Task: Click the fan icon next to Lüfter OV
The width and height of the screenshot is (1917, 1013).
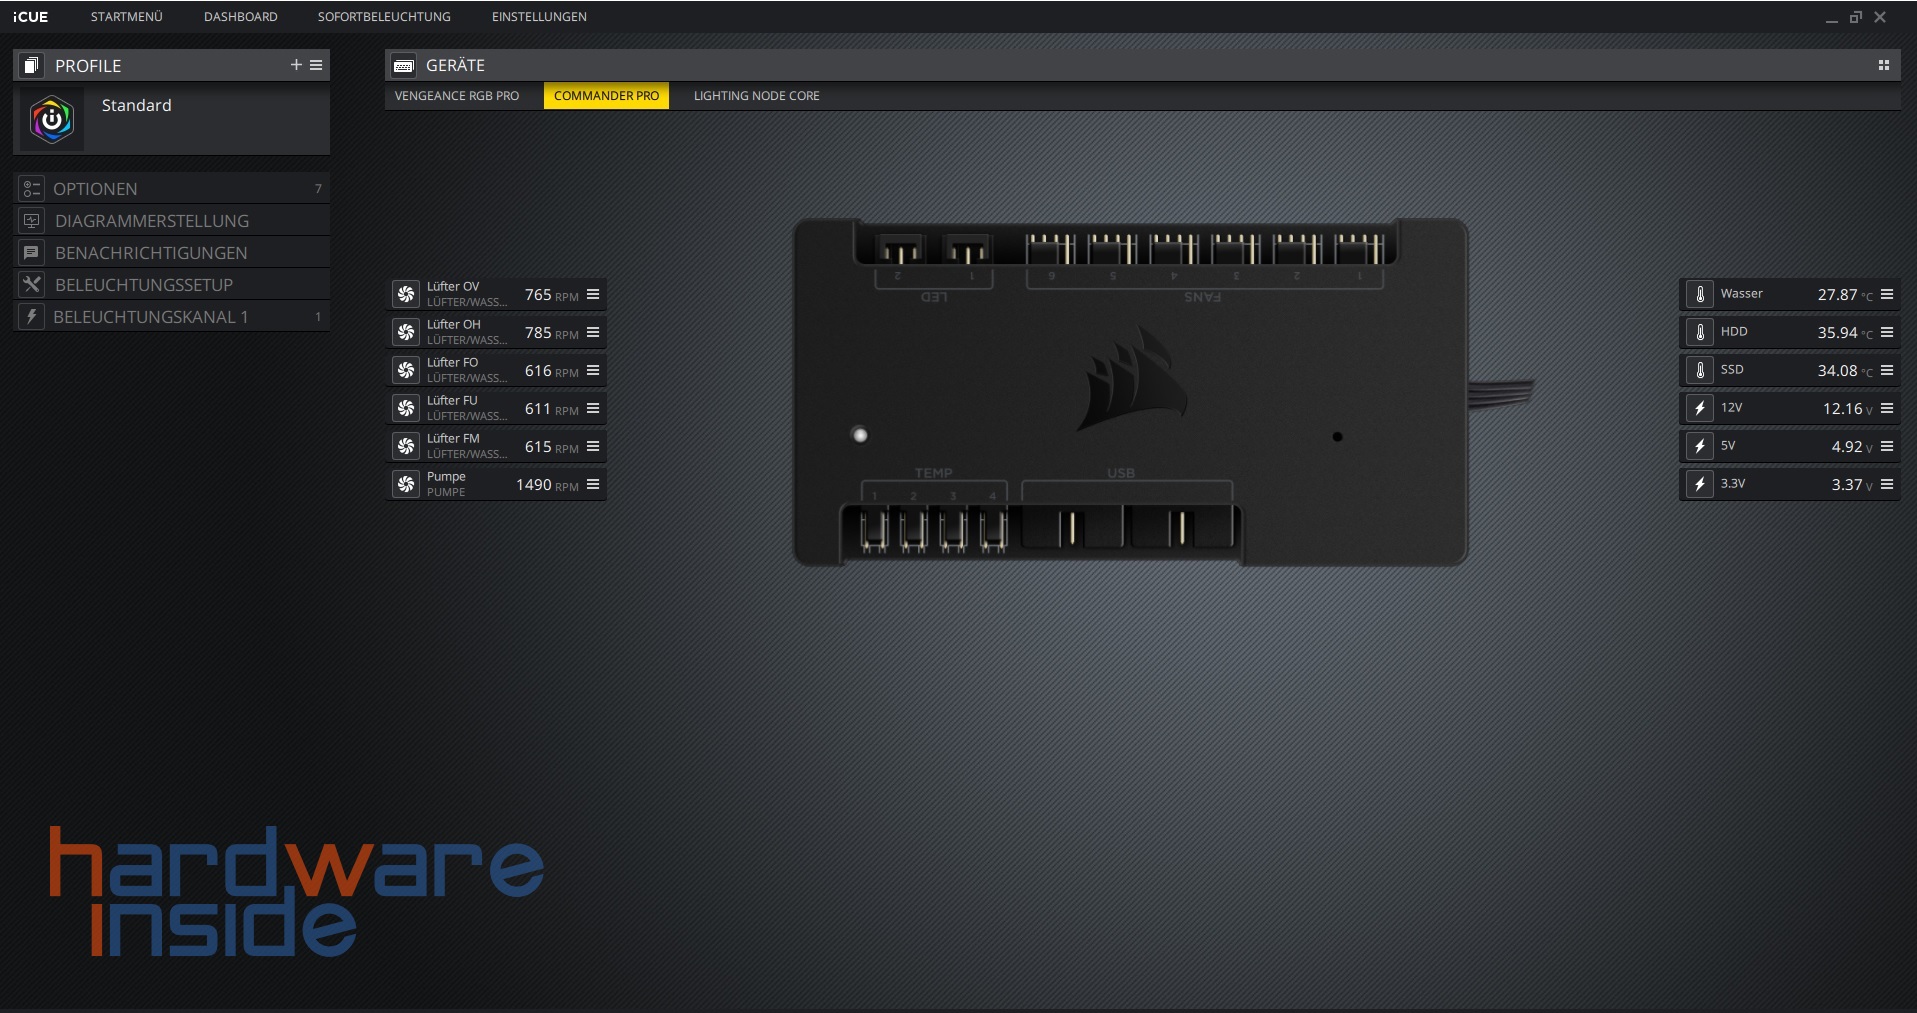Action: tap(407, 294)
